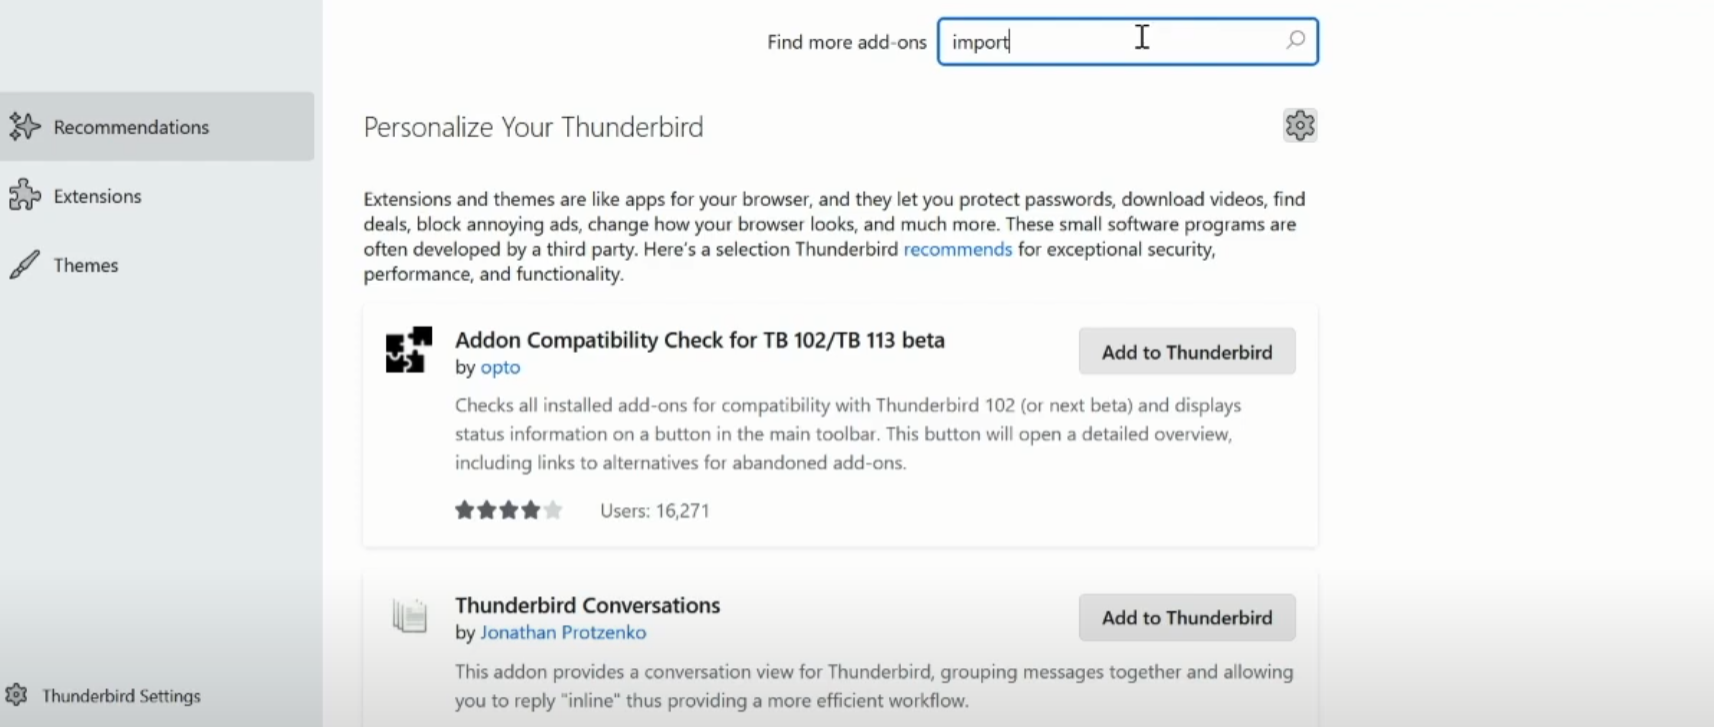Click the Extensions puzzle piece icon
Image resolution: width=1714 pixels, height=727 pixels.
tap(25, 195)
